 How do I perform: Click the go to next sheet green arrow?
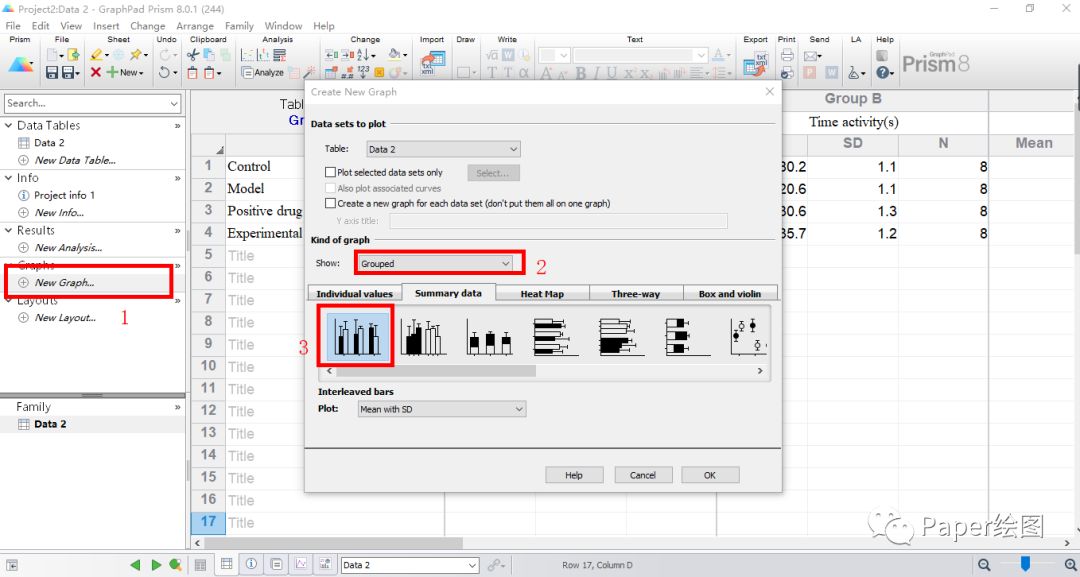point(156,565)
